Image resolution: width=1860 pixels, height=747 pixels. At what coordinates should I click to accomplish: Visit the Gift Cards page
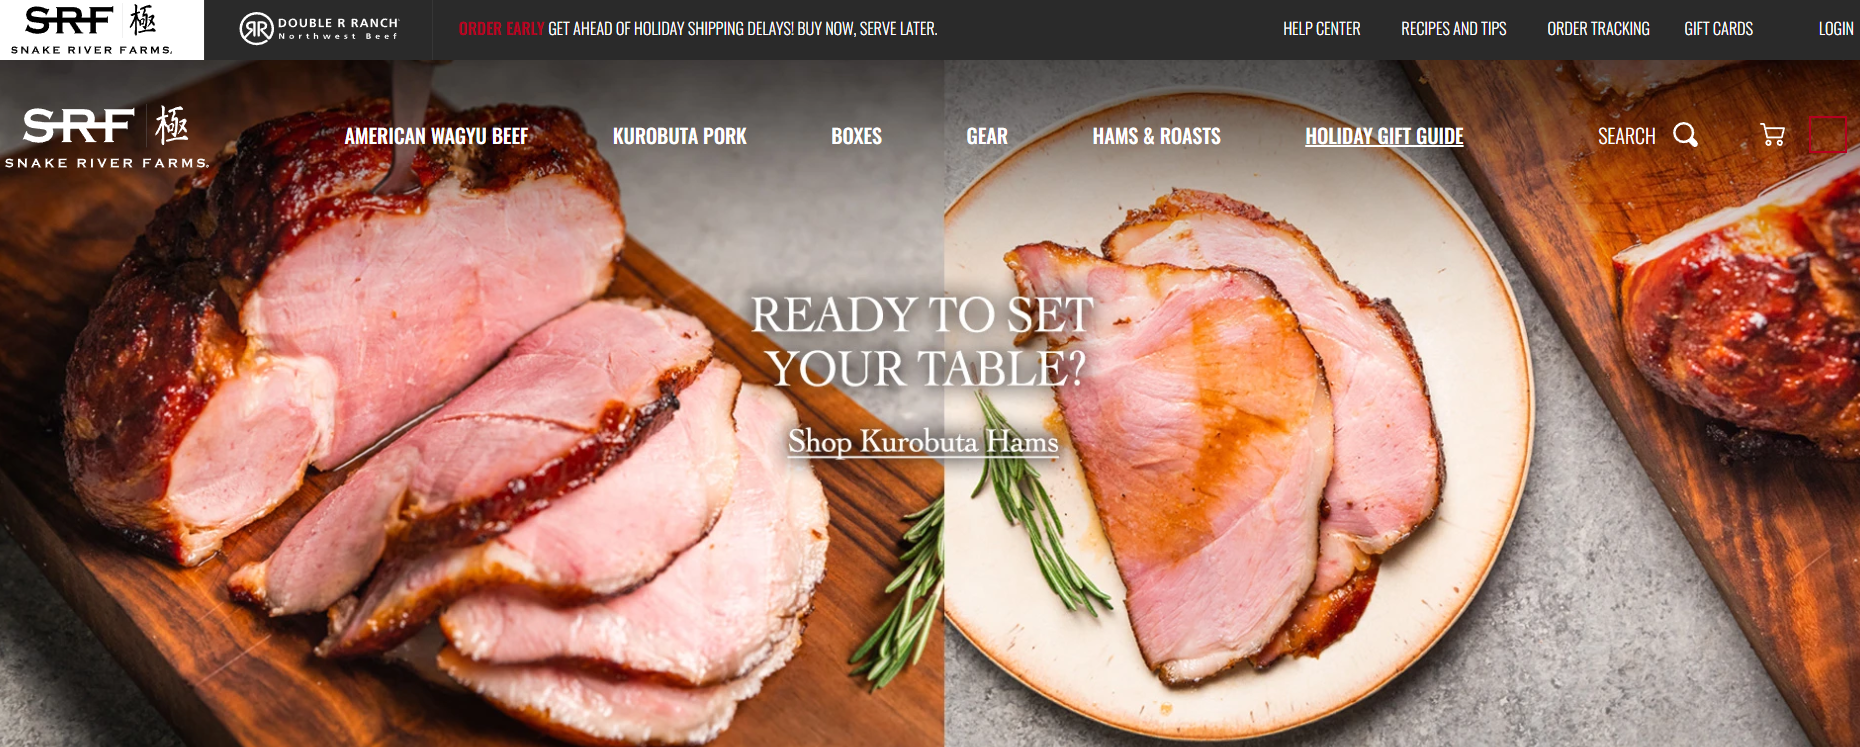coord(1718,29)
